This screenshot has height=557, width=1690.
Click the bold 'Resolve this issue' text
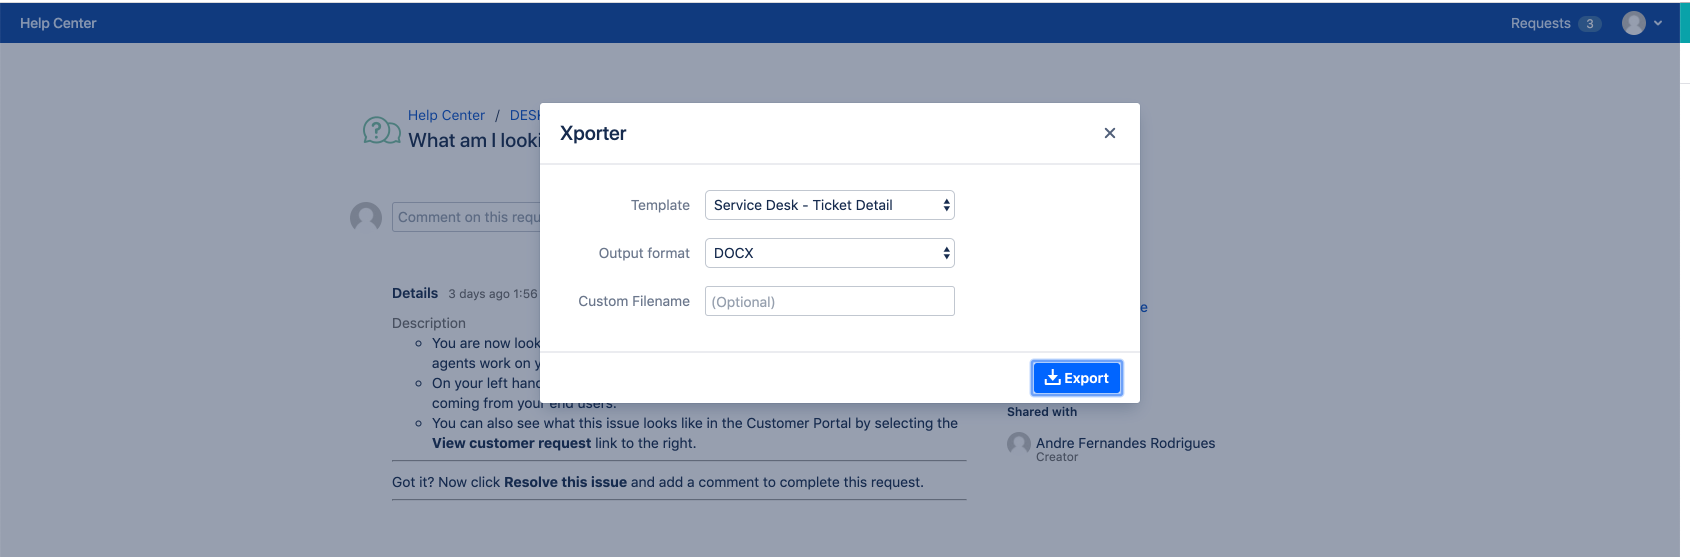pyautogui.click(x=565, y=482)
